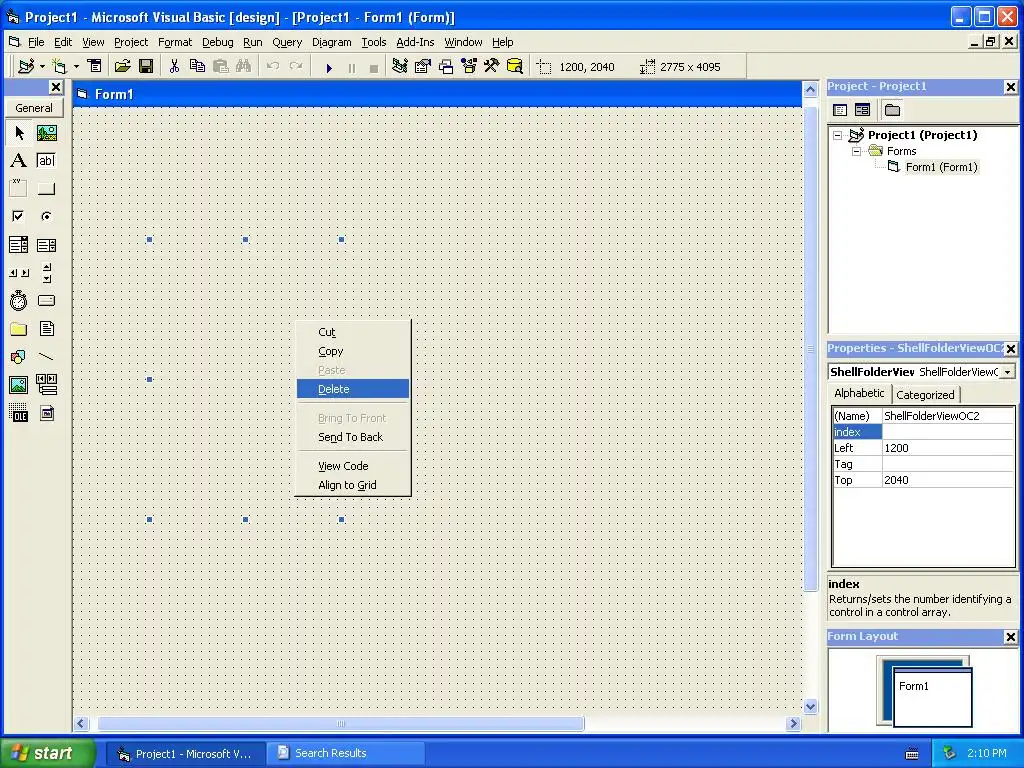Click the Add Form toolbar icon
The width and height of the screenshot is (1024, 768).
[59, 66]
